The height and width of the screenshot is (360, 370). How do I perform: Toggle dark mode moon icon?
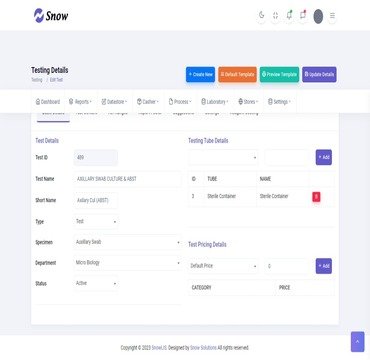(x=261, y=16)
